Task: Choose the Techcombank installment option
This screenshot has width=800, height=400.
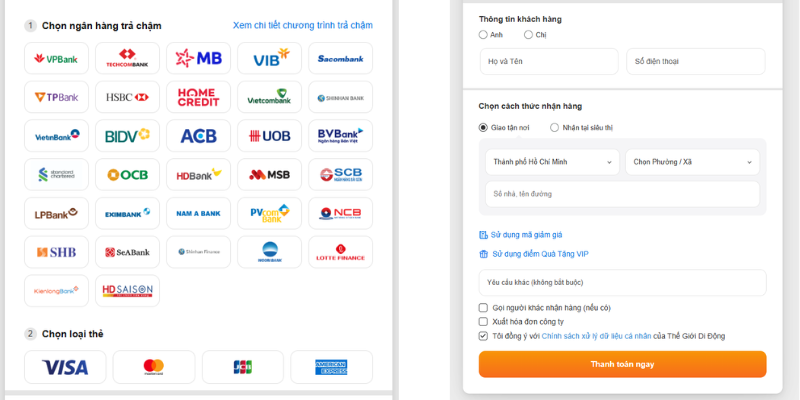Action: 127,59
